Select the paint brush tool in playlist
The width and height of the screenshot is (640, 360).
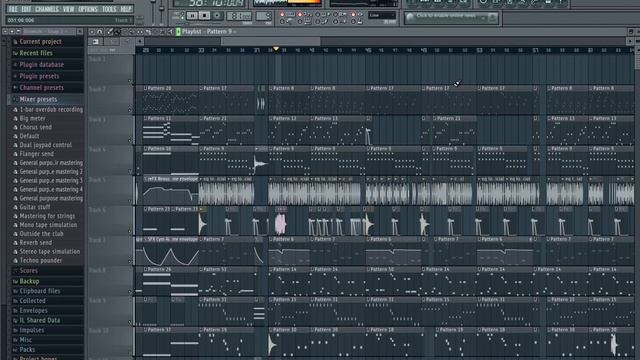coord(118,31)
